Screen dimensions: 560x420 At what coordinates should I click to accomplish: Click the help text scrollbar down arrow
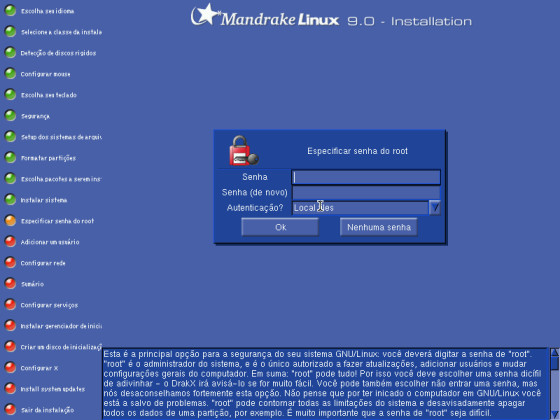click(x=555, y=414)
